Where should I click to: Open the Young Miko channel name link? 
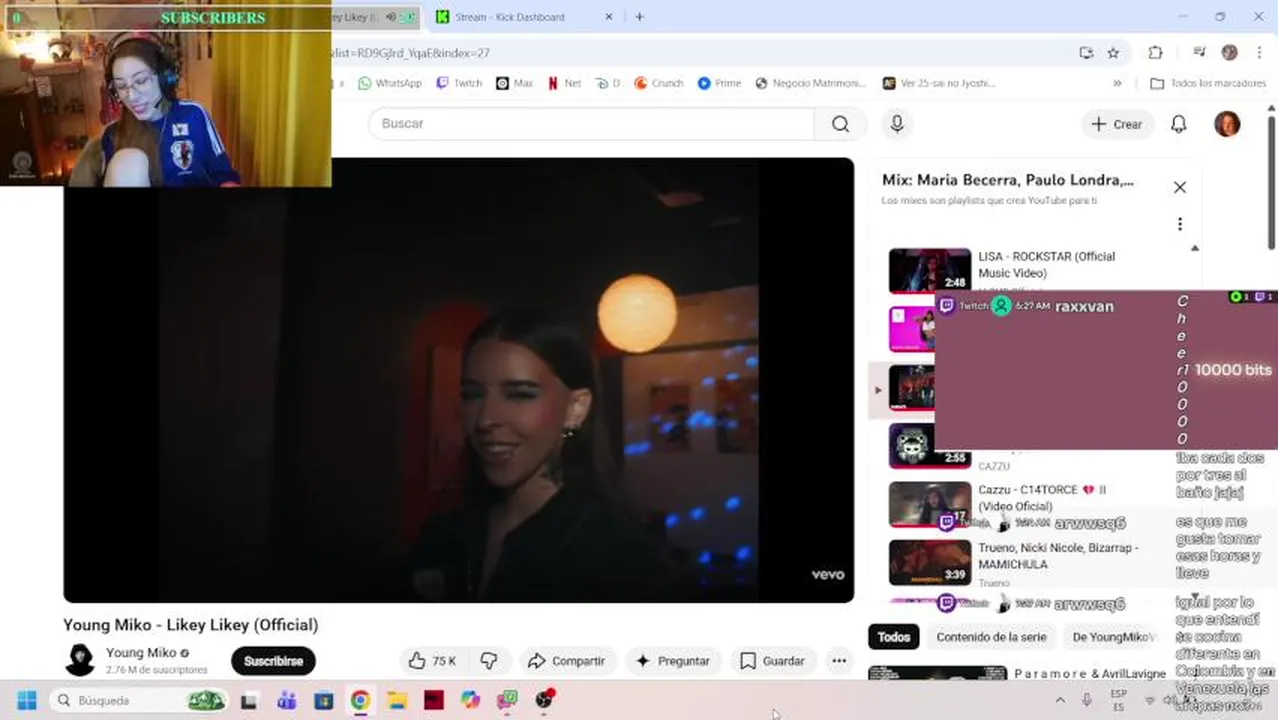141,653
